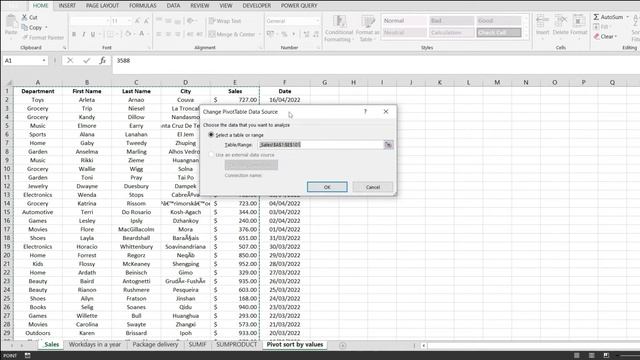
Task: Switch to the Sales sheet tab
Action: (51, 344)
